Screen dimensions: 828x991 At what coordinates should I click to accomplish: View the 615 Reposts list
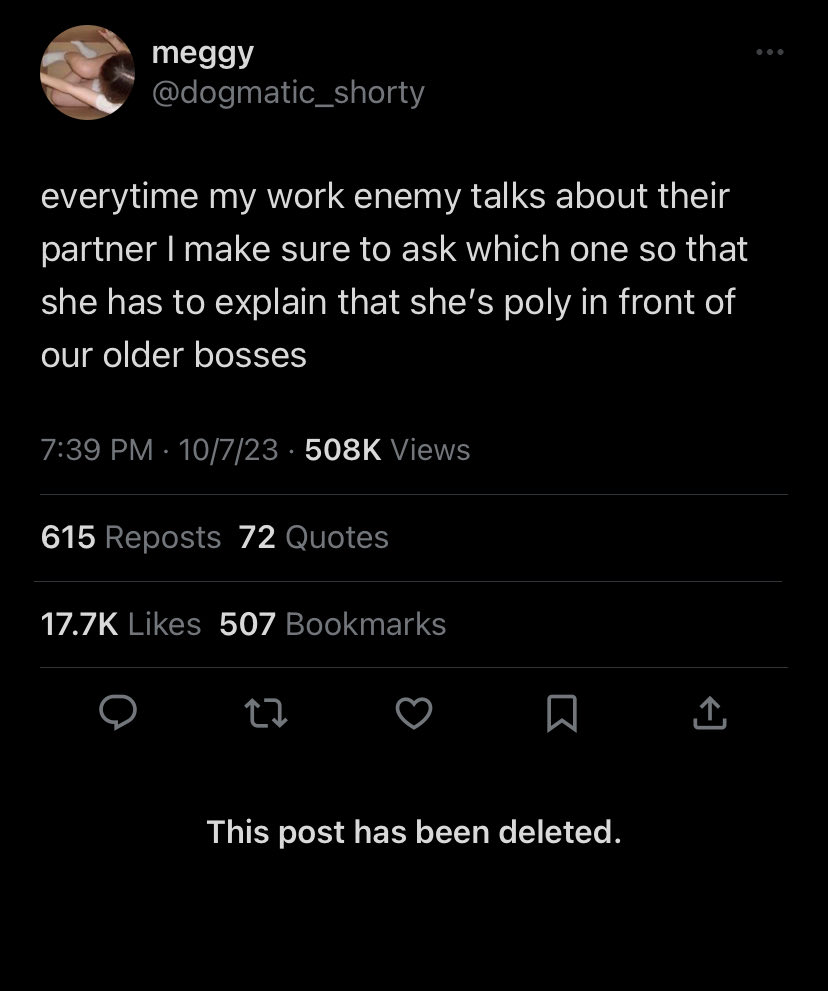point(131,537)
